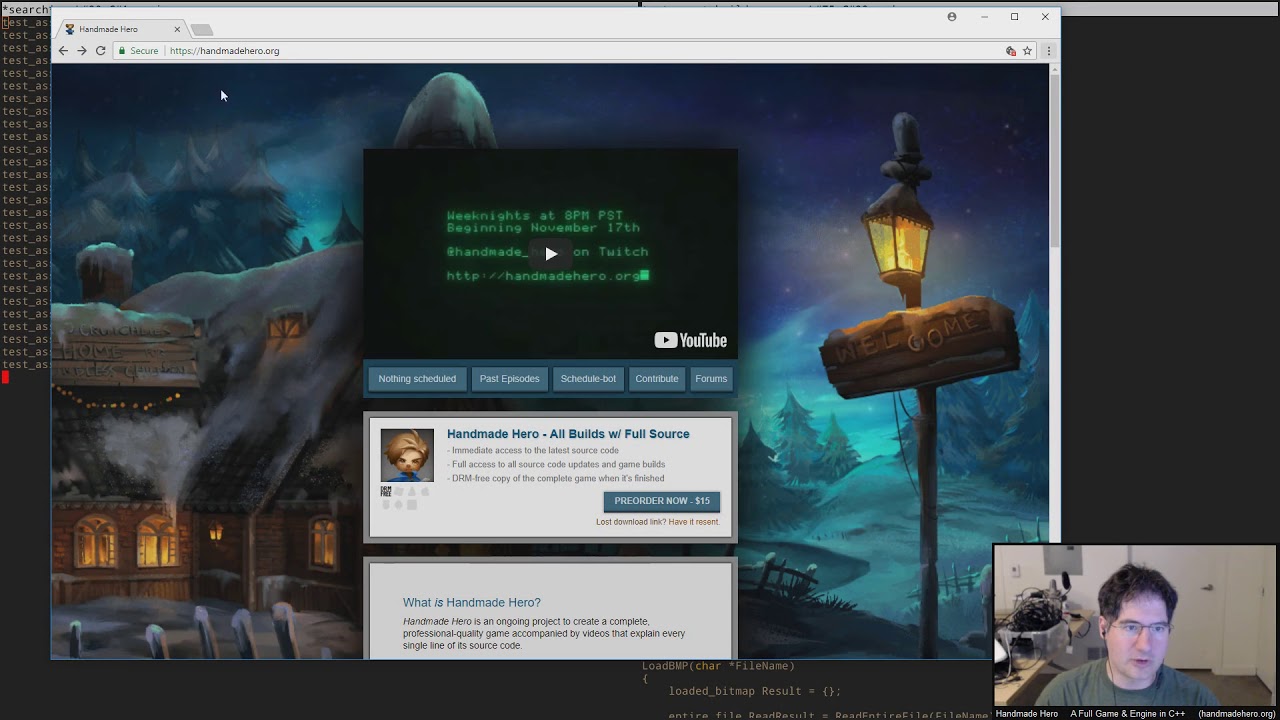Click the Secure padlock indicator

(x=138, y=51)
